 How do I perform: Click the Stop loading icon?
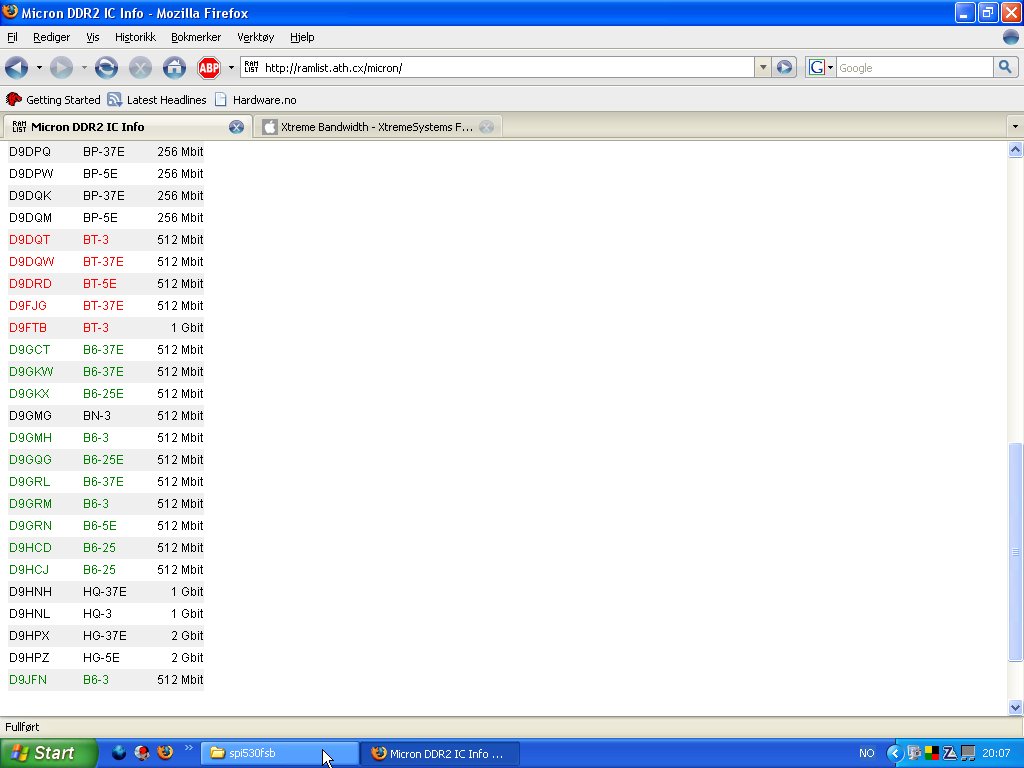tap(140, 67)
